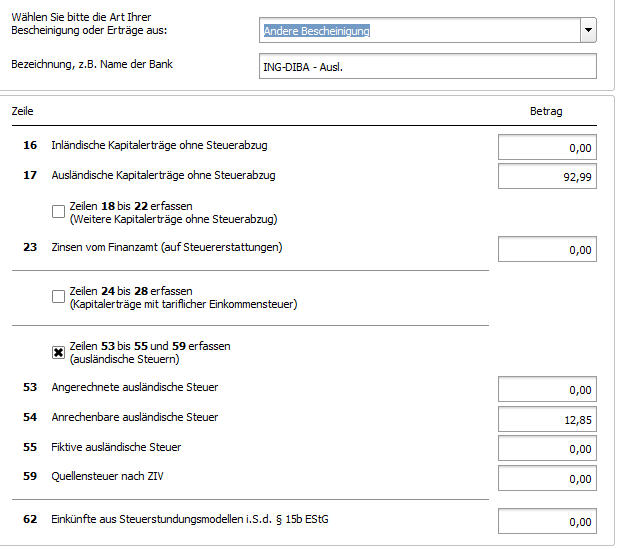
Task: Click the 'Inländische Kapitalerträge ohne Steuerabzug' label
Action: pos(159,145)
